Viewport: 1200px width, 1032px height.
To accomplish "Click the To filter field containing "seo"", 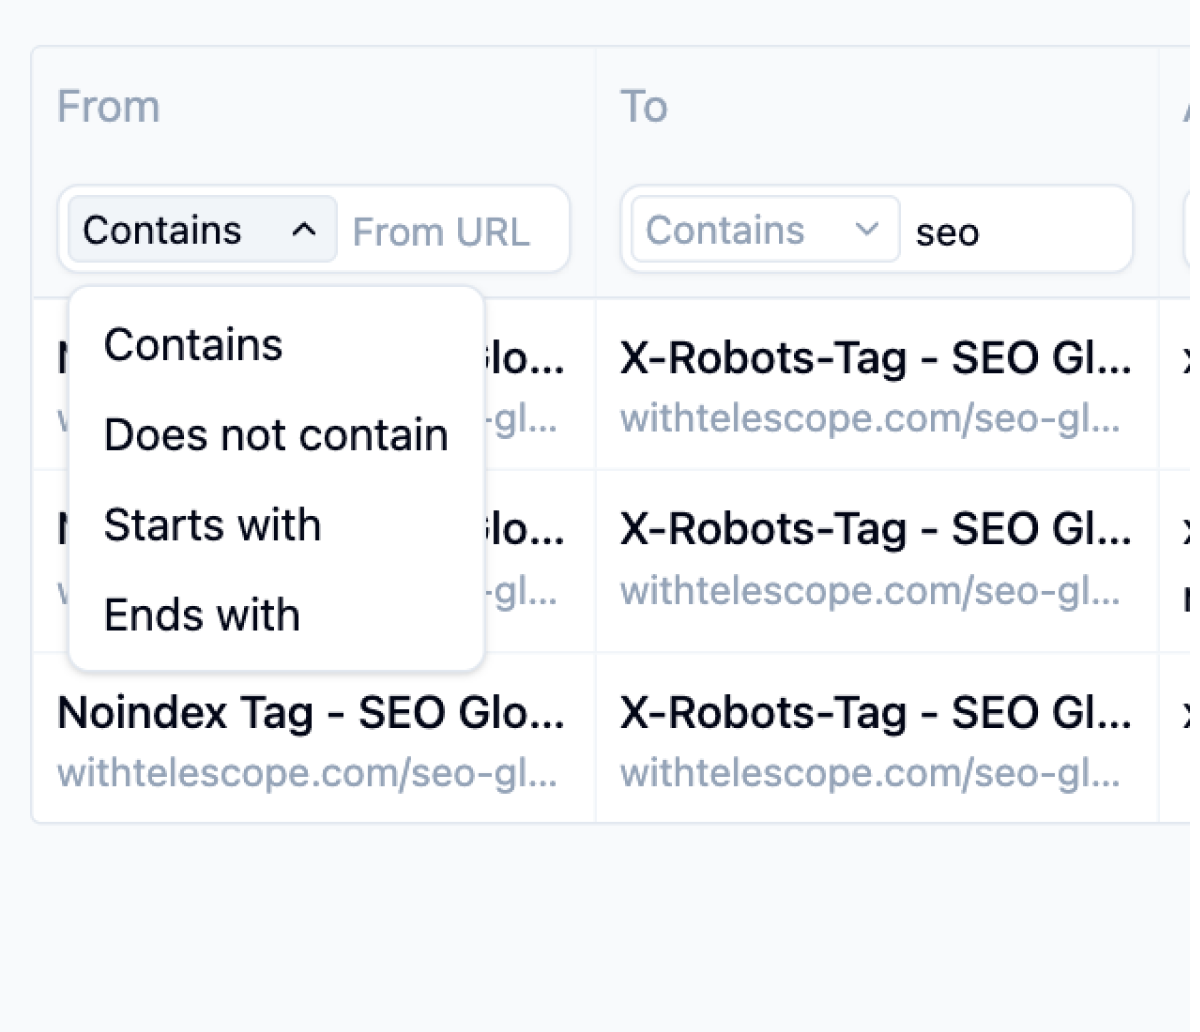I will [1015, 232].
